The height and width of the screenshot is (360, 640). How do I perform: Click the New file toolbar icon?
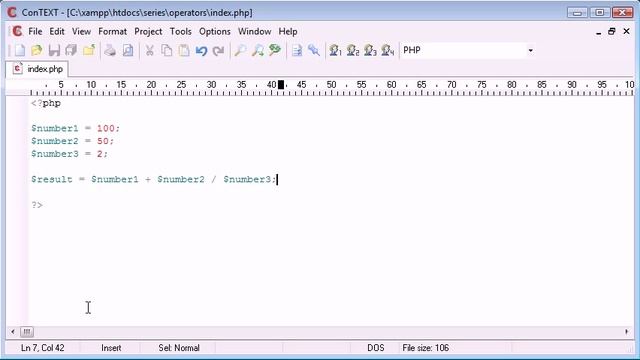click(20, 51)
